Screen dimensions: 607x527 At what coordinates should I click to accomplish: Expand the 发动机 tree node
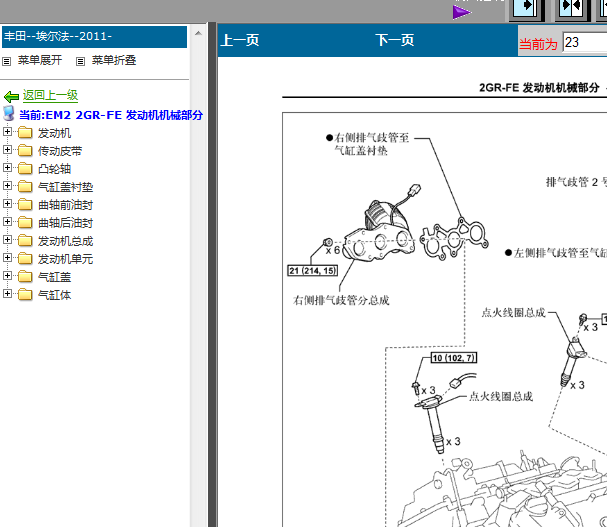pos(7,132)
